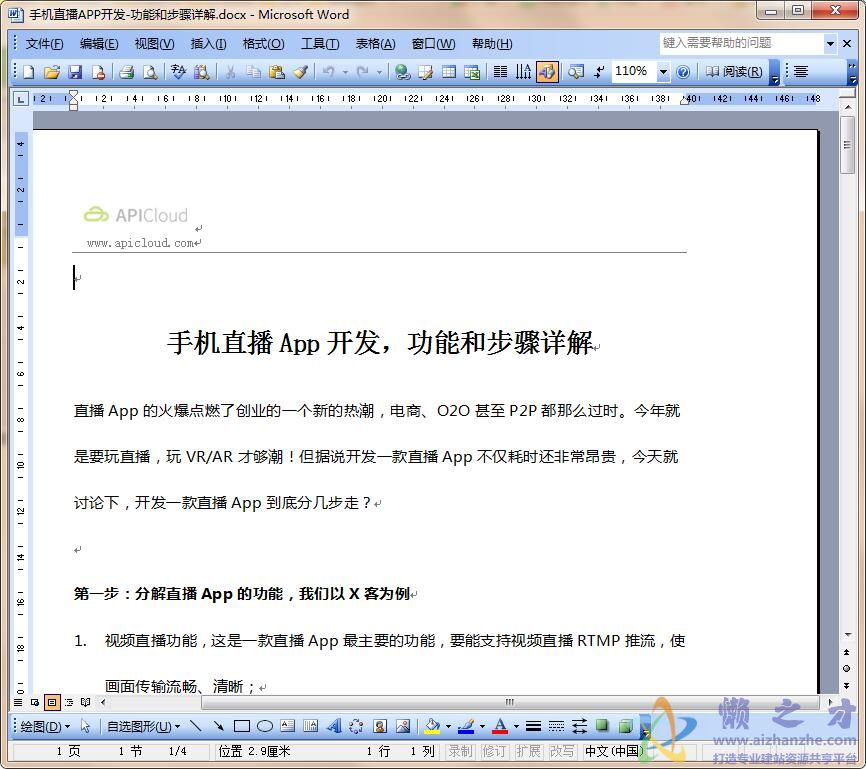The width and height of the screenshot is (866, 769).
Task: Open the 工具(T) menu
Action: (x=320, y=44)
